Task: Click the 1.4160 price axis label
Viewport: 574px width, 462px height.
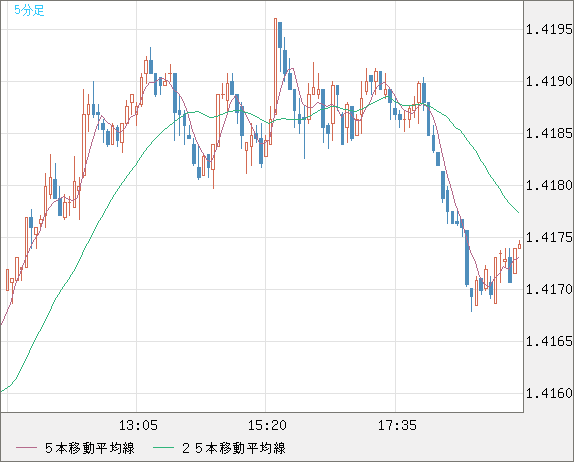Action: [x=548, y=393]
